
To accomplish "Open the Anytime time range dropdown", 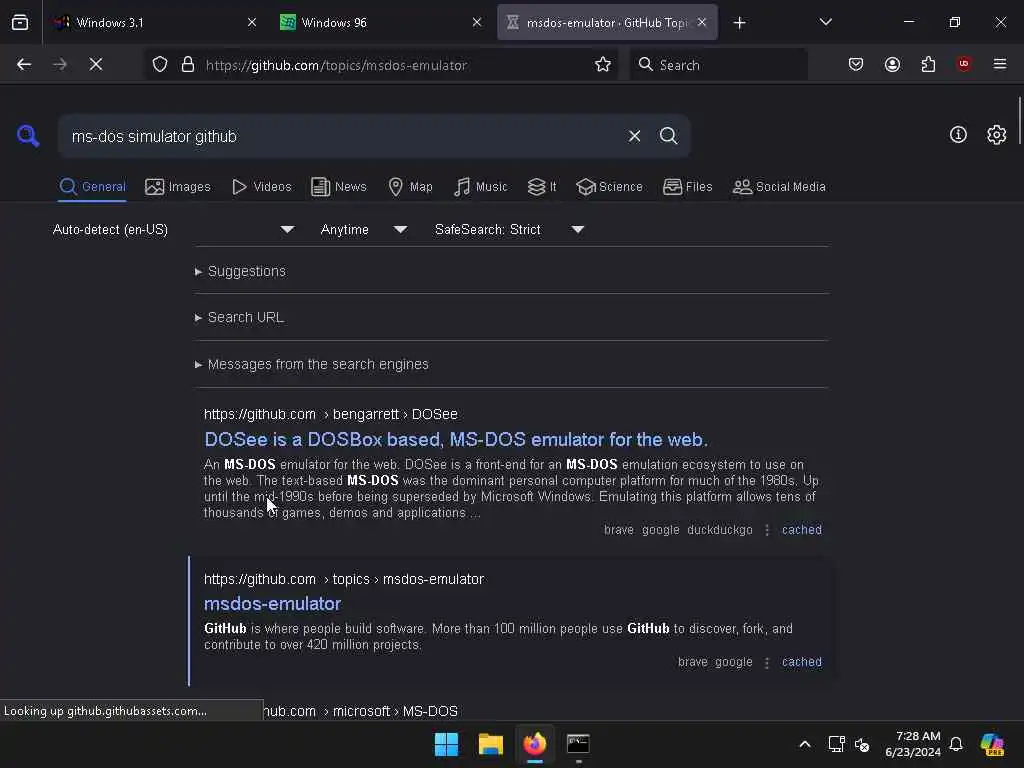I will coord(364,230).
